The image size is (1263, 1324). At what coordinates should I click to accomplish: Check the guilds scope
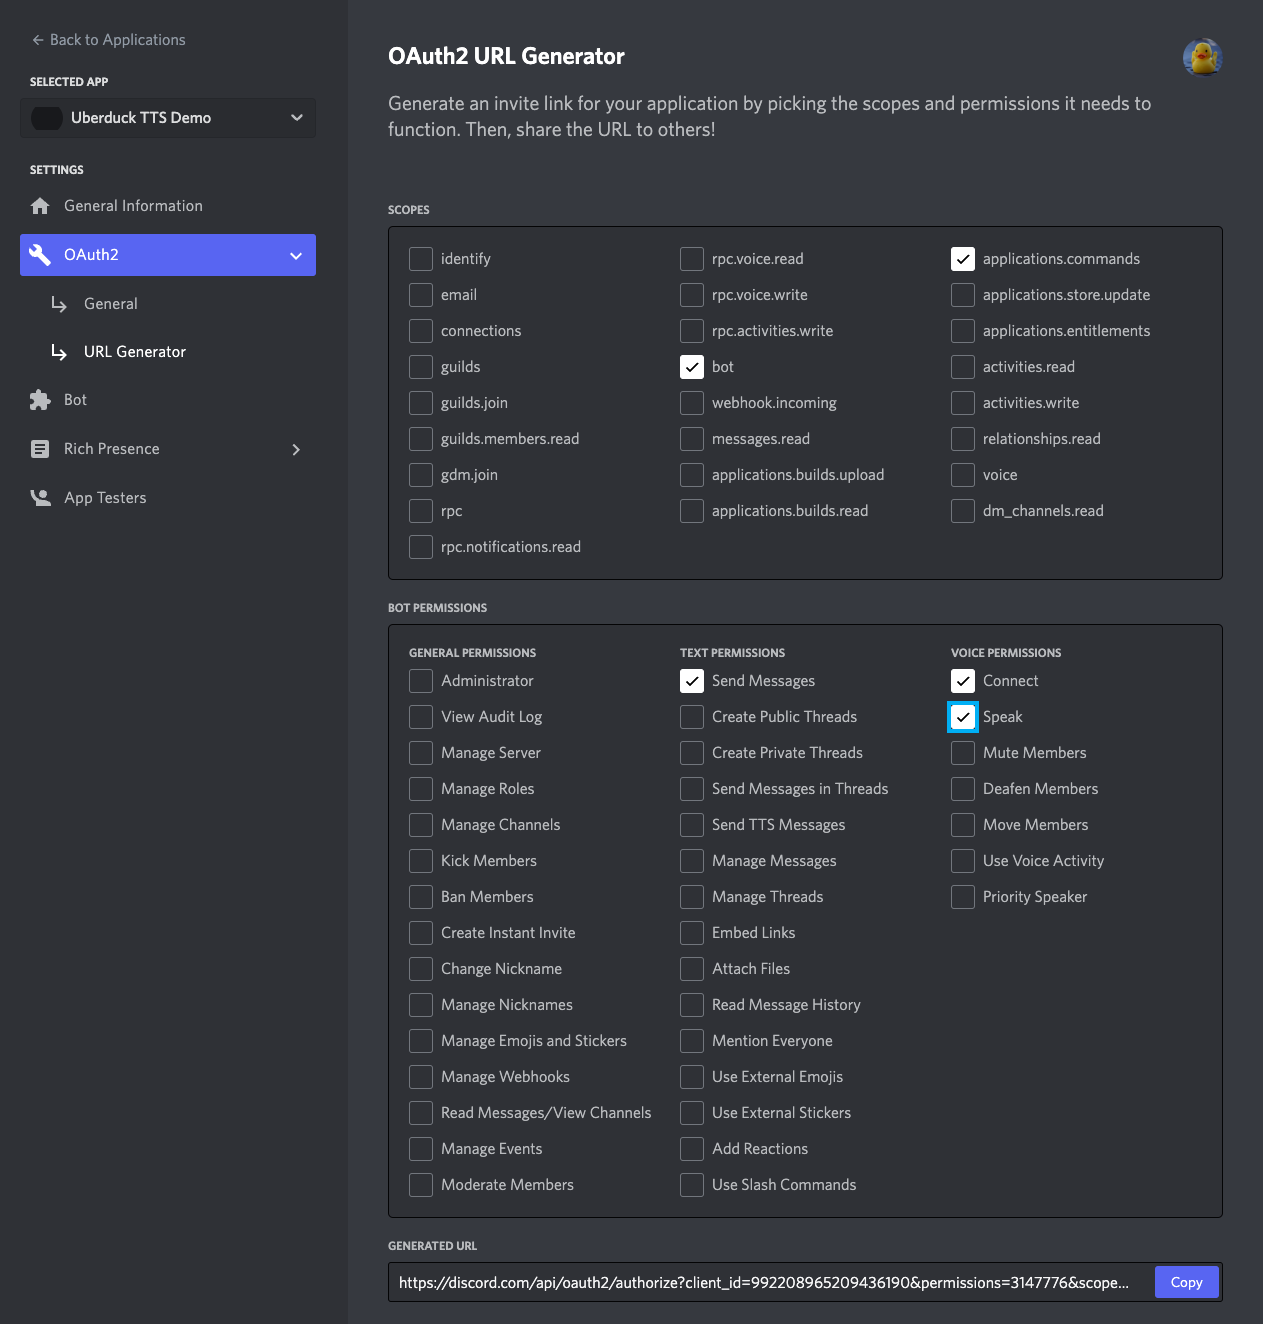pos(421,367)
